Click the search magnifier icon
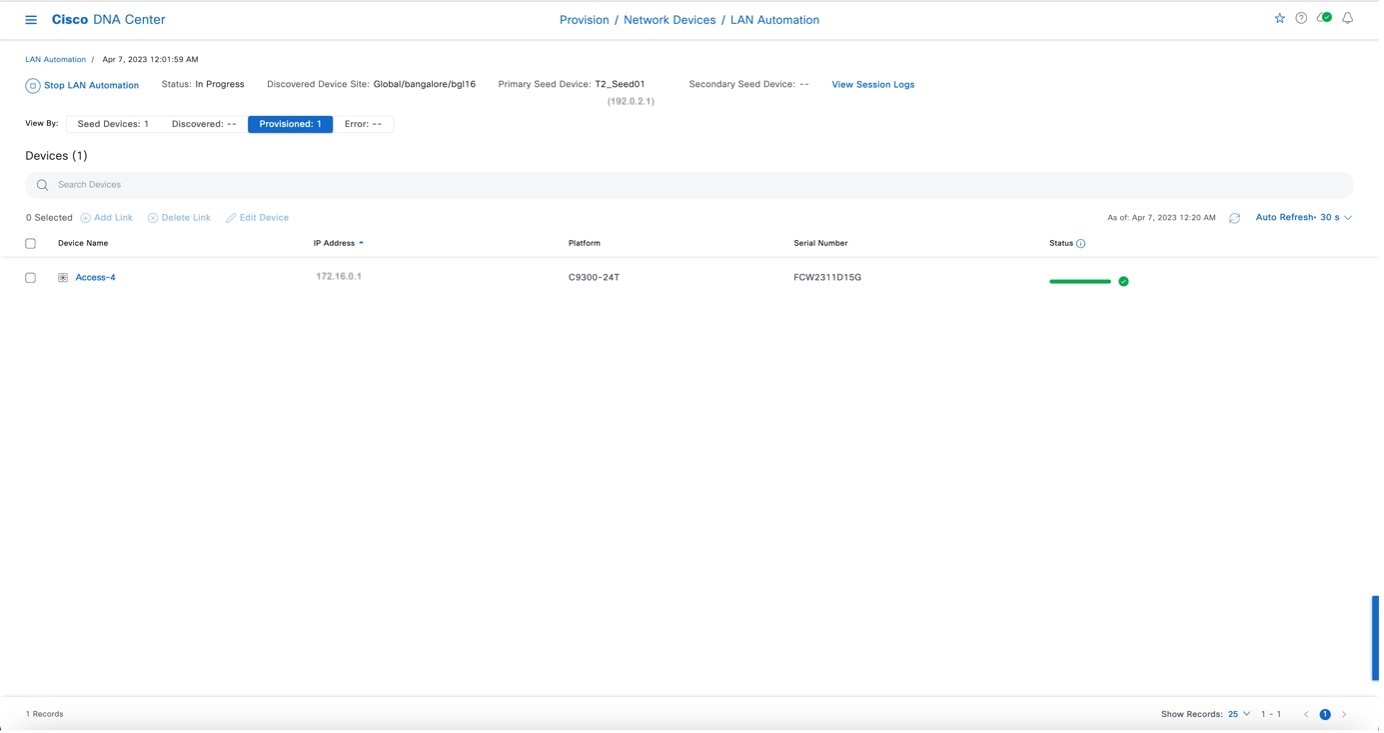The width and height of the screenshot is (1384, 733). [x=42, y=186]
